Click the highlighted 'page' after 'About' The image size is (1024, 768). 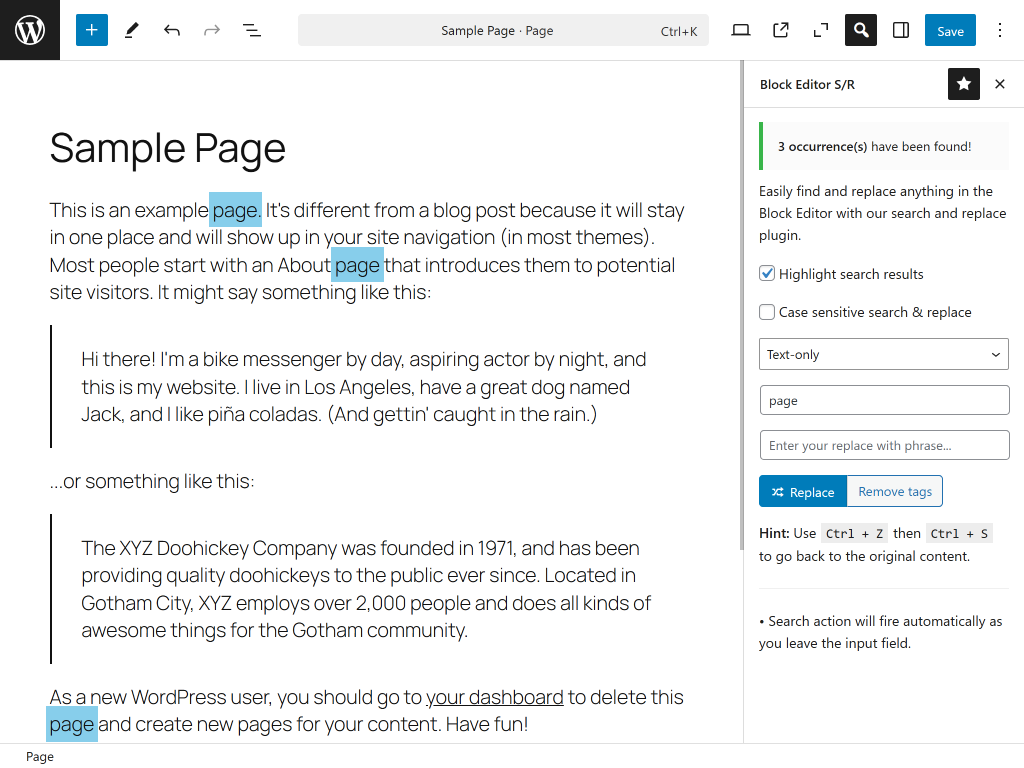point(357,264)
